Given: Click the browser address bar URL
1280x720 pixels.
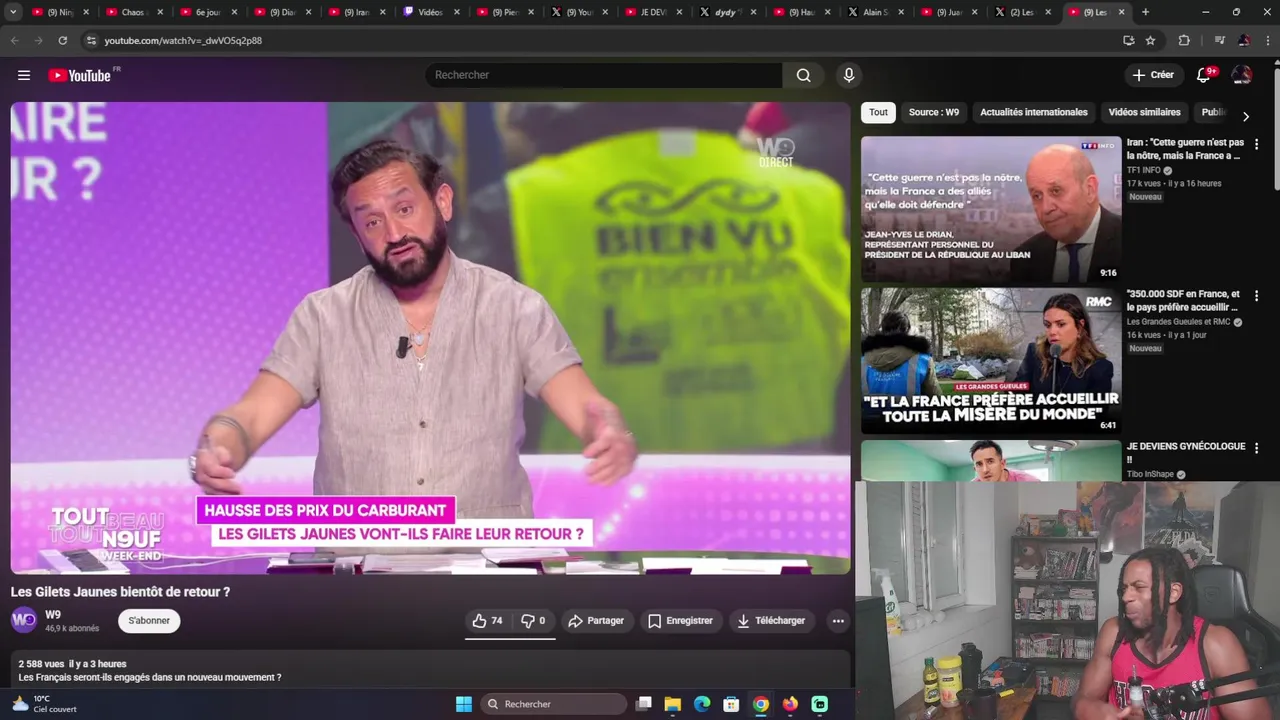Looking at the screenshot, I should (183, 41).
